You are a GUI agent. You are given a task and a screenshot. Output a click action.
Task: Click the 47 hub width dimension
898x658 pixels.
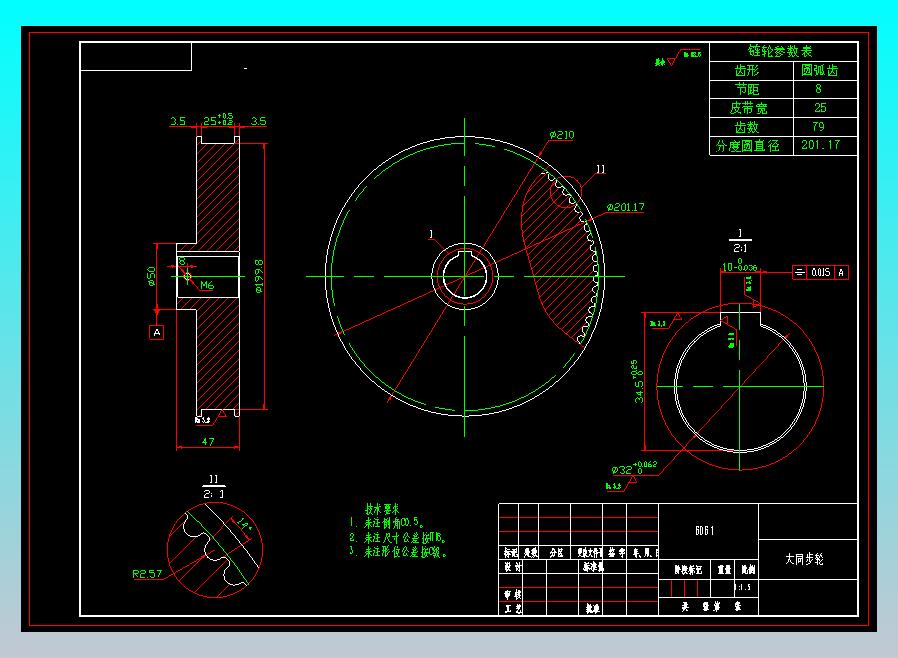pos(208,442)
